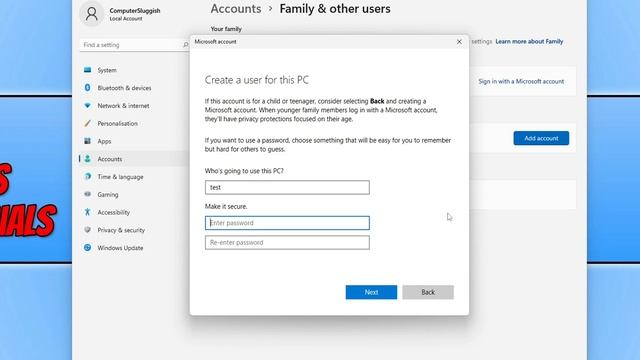Click the Create a user for this PC heading
Image resolution: width=640 pixels, height=360 pixels.
[x=257, y=80]
